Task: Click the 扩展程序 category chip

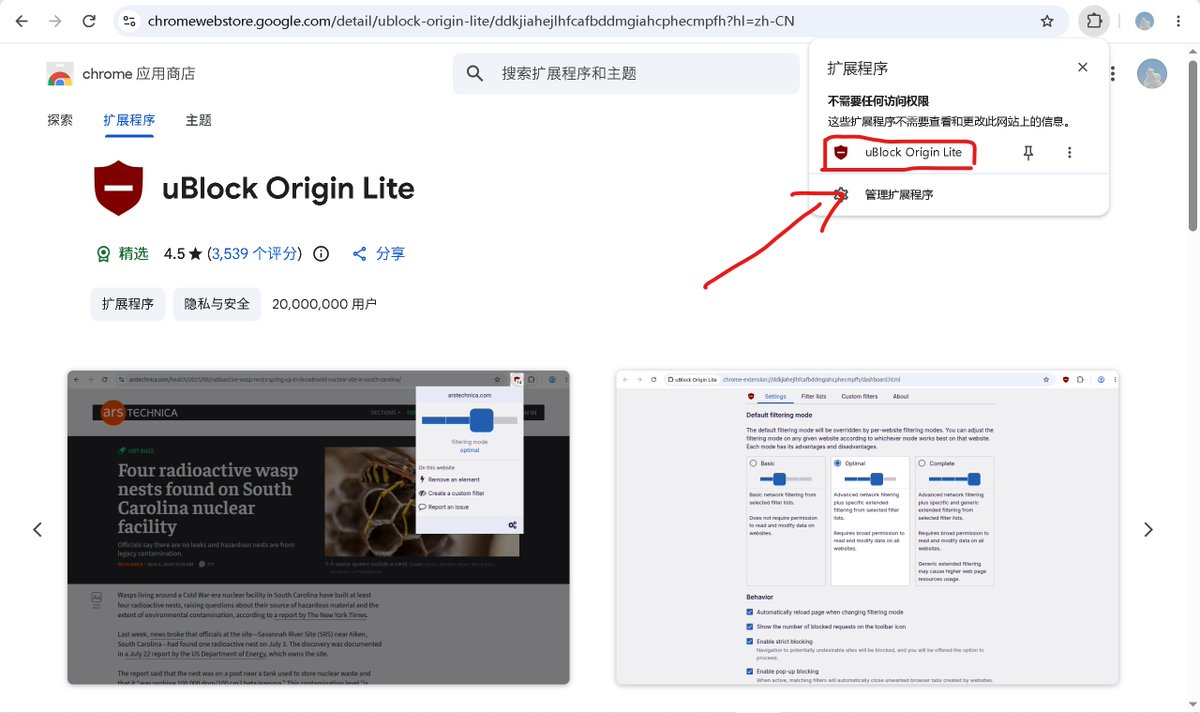Action: click(127, 304)
